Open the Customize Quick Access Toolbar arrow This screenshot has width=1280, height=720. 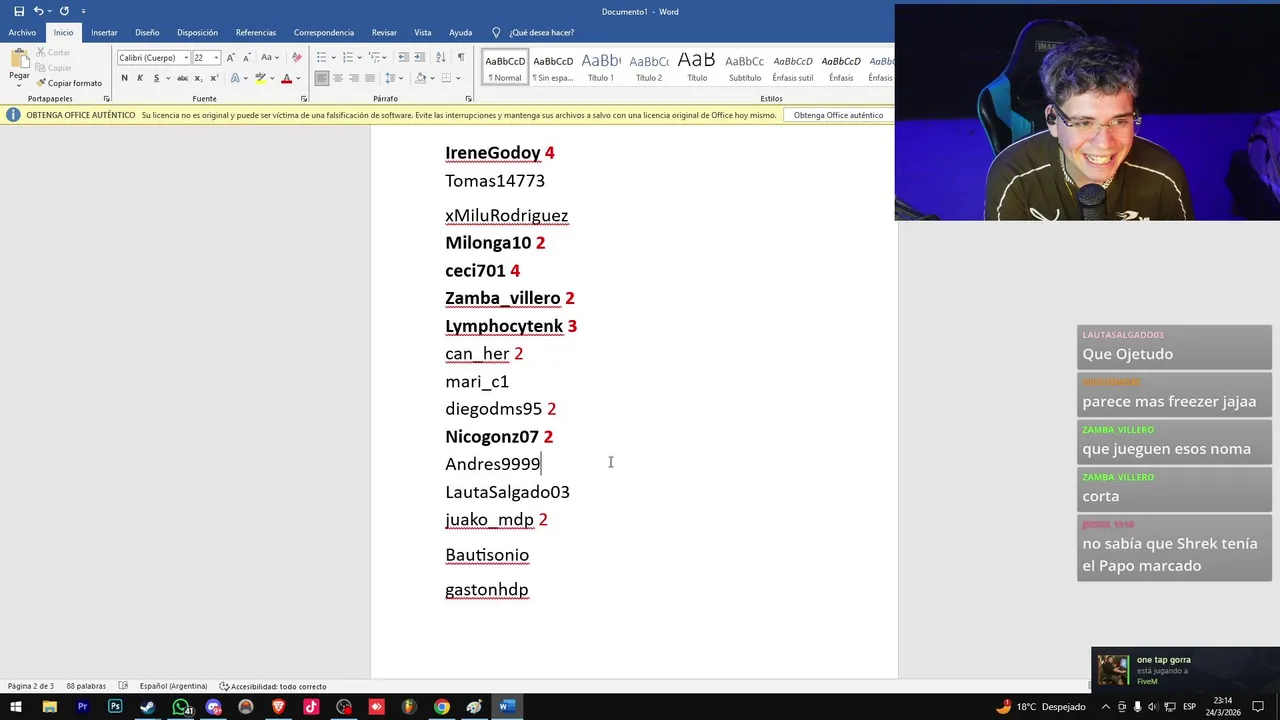(83, 11)
